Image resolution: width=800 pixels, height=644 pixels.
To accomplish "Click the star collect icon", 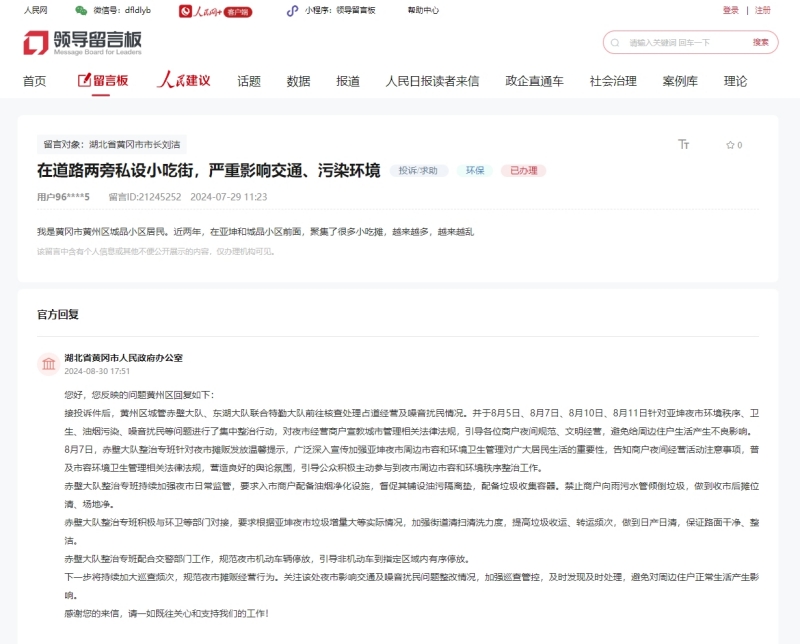I will pyautogui.click(x=731, y=145).
